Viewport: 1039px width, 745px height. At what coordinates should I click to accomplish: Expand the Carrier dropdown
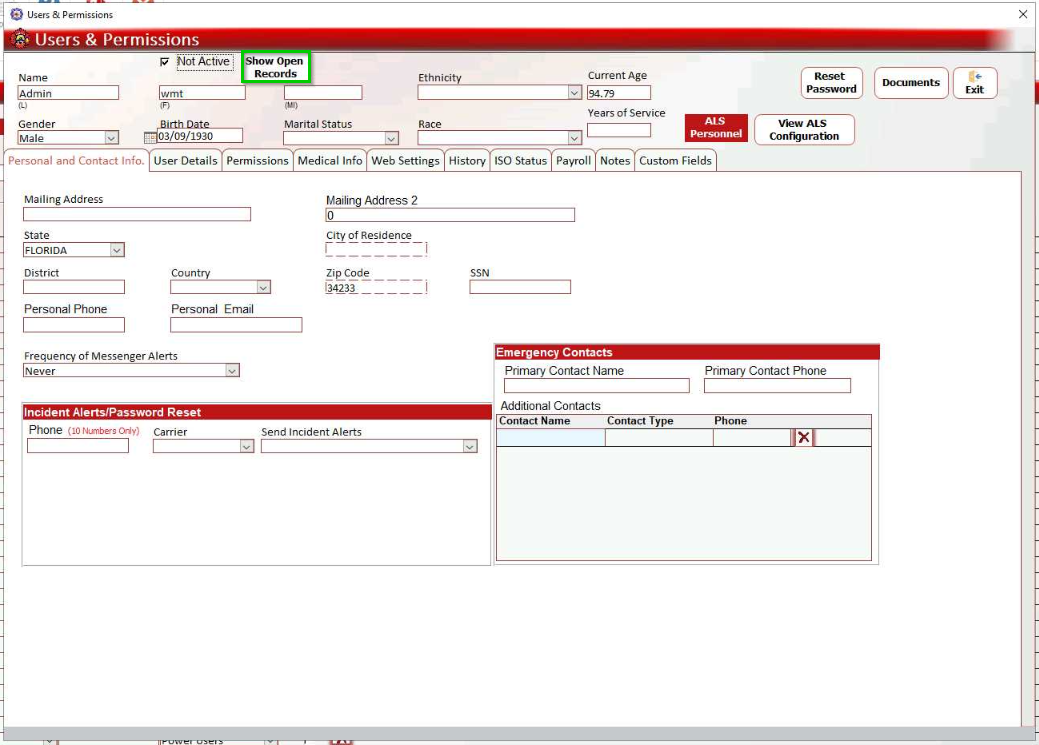click(x=247, y=447)
